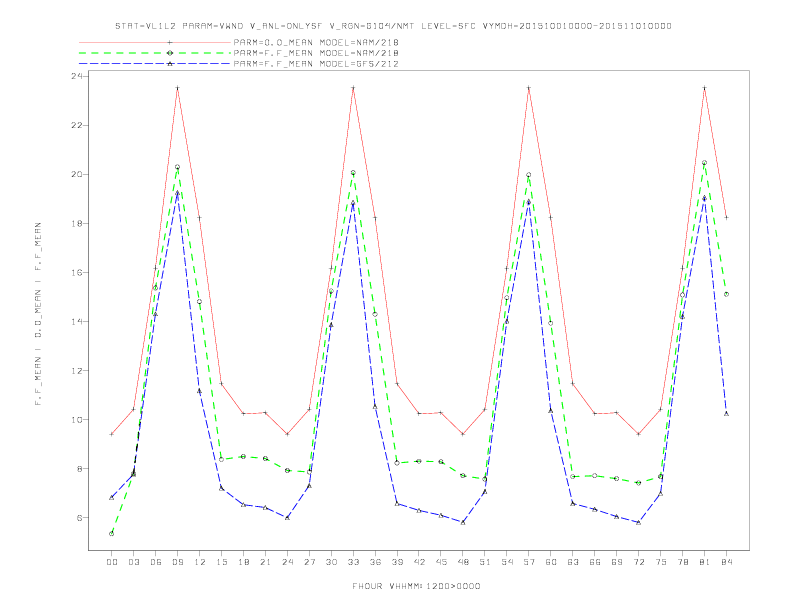The width and height of the screenshot is (792, 612).
Task: Click x-axis forecast hour label 51
Action: [x=485, y=562]
